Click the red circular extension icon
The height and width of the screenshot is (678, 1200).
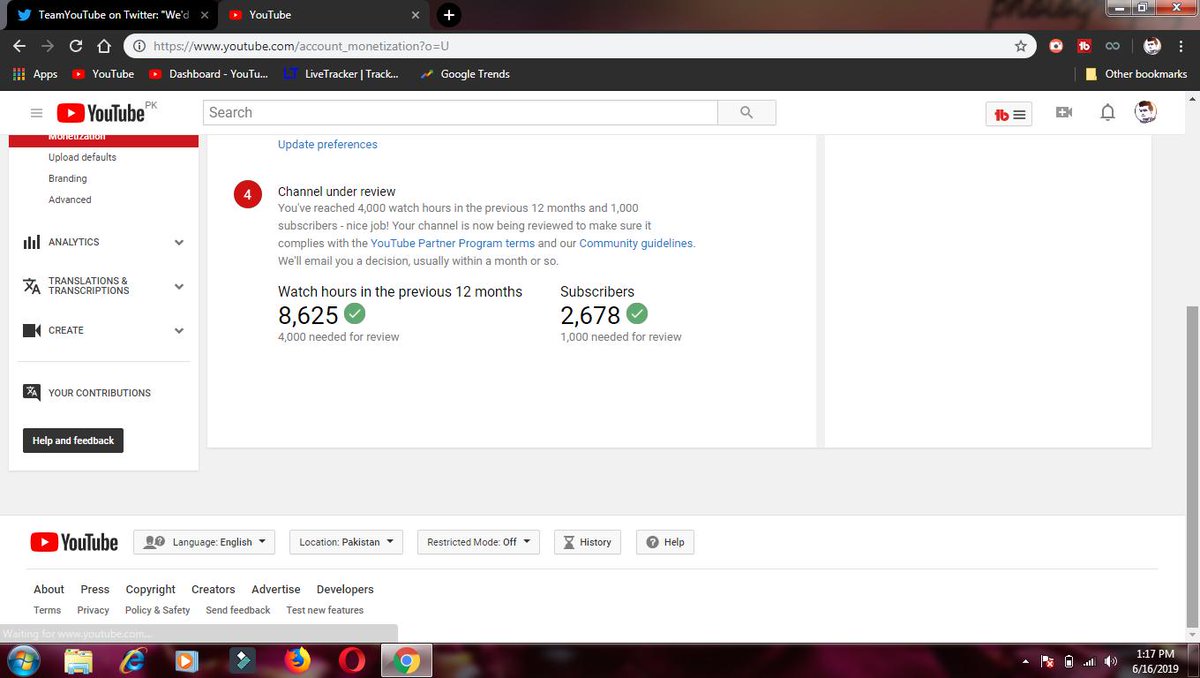click(1056, 46)
